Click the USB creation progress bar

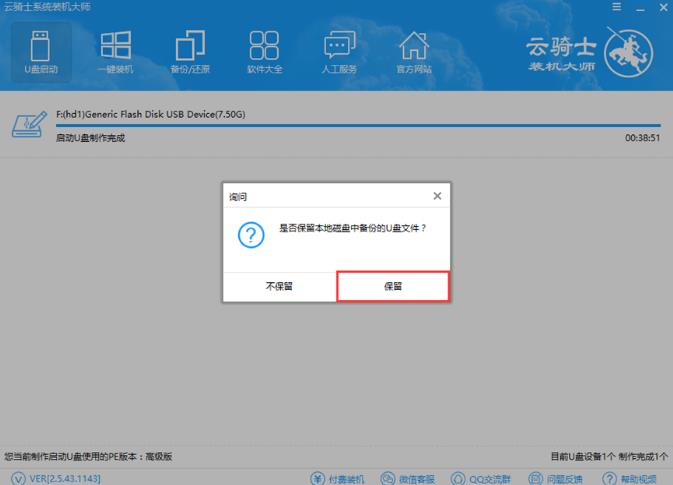tap(358, 125)
